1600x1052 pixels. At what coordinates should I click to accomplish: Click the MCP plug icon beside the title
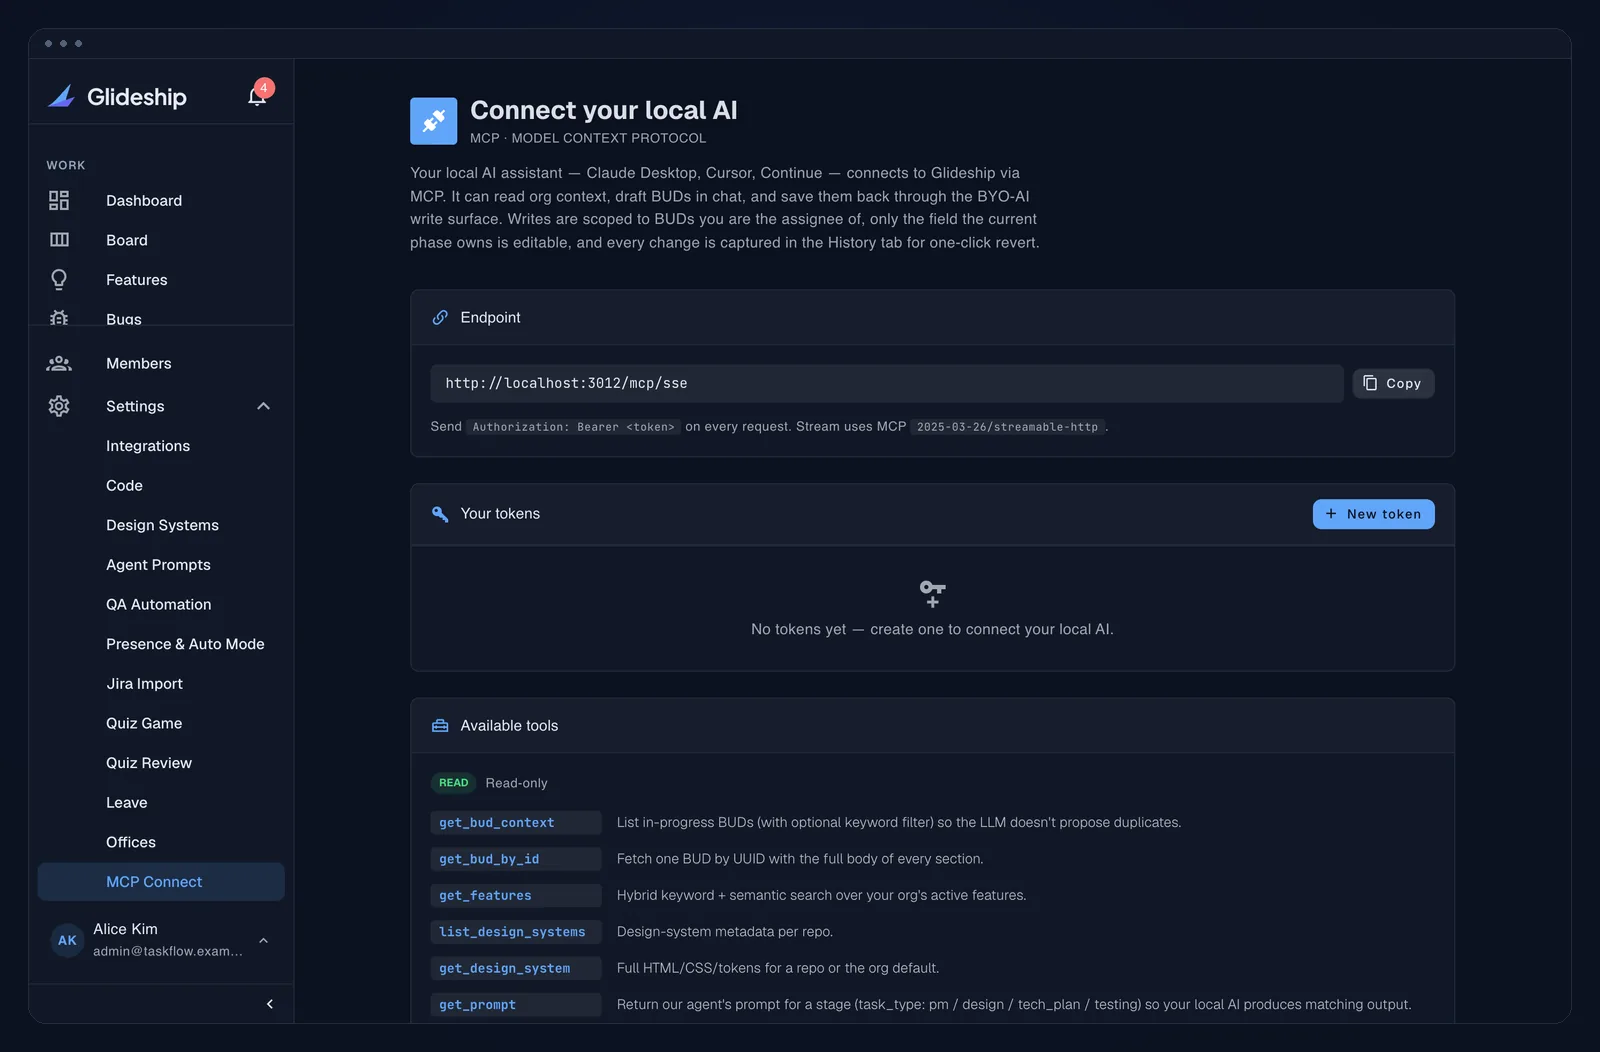433,121
